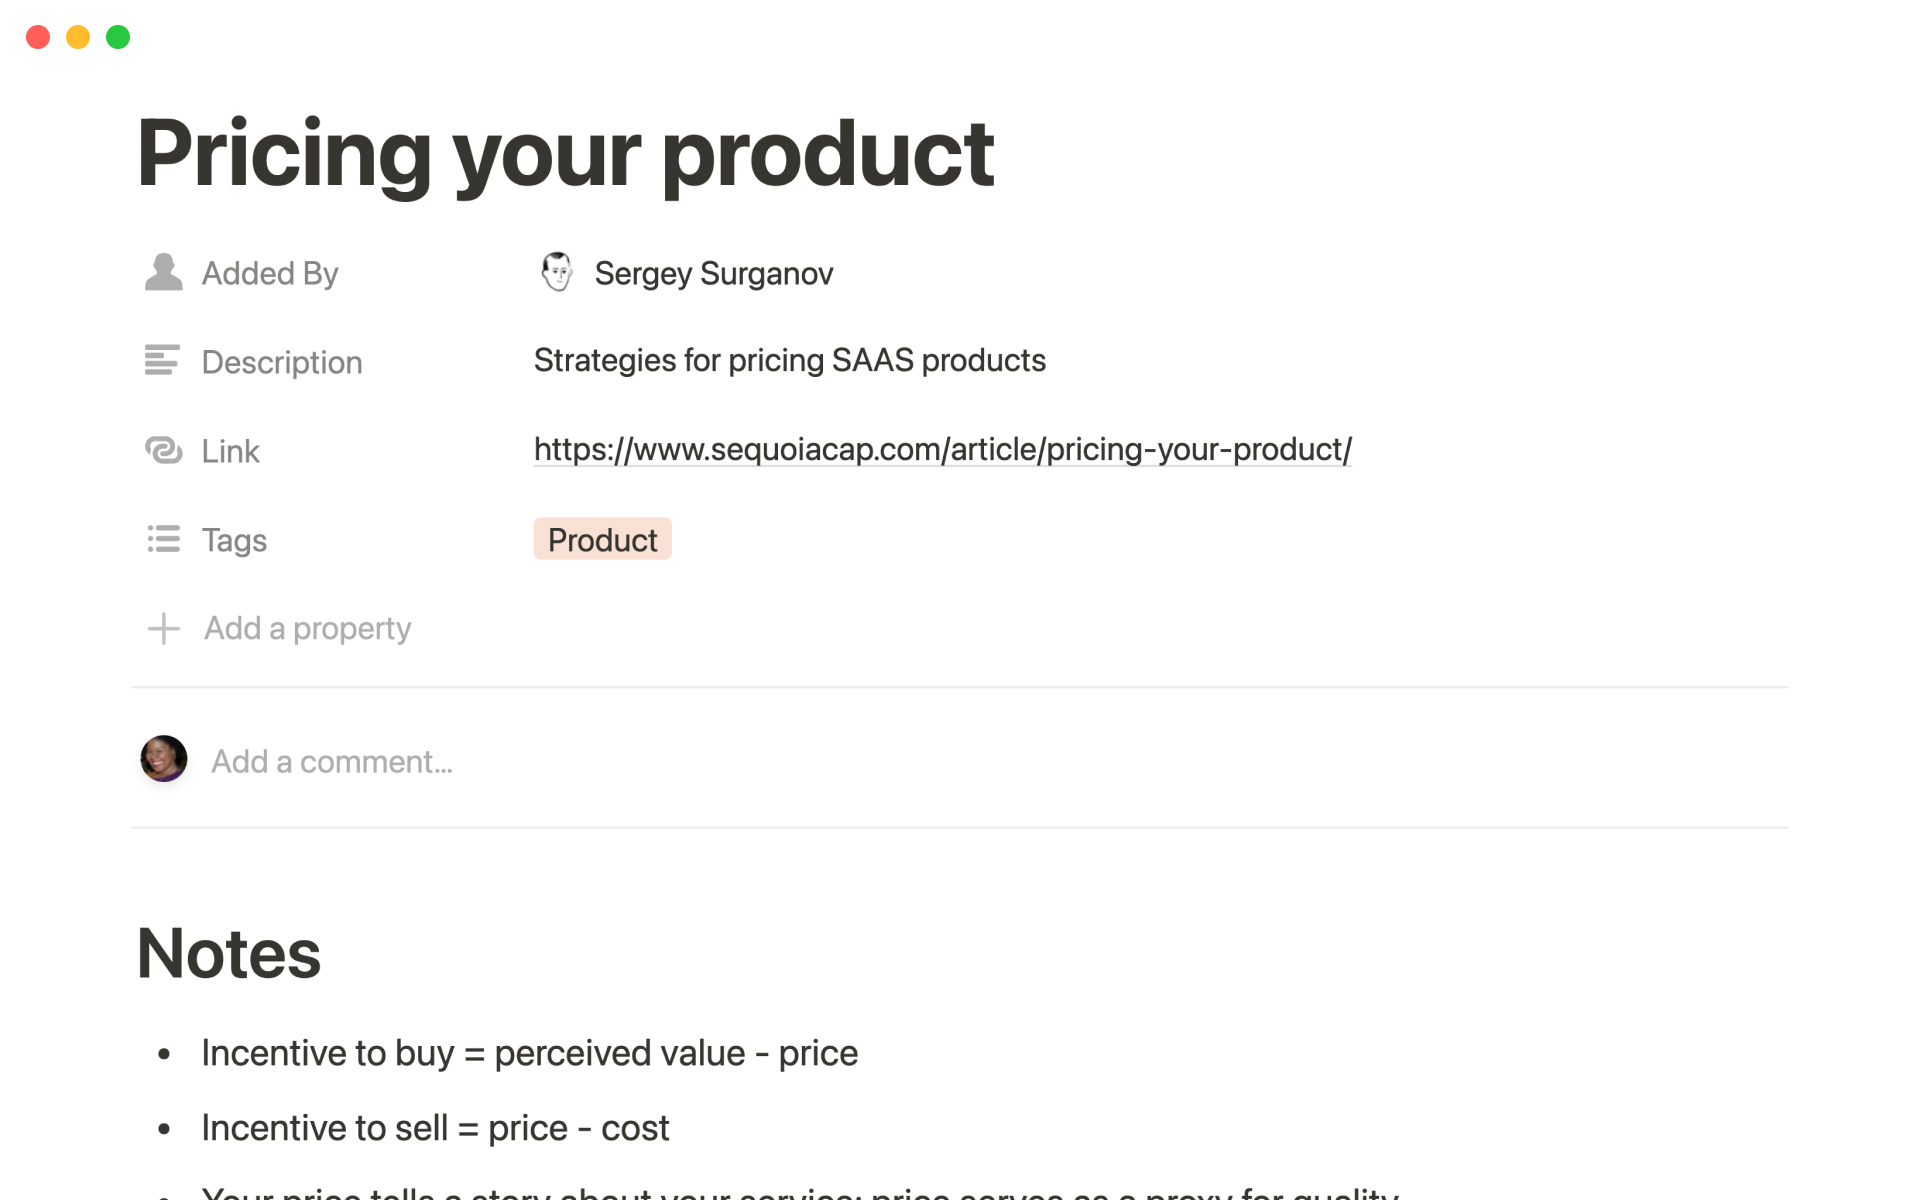Image resolution: width=1920 pixels, height=1200 pixels.
Task: Click the Add a comment field
Action: pyautogui.click(x=332, y=762)
